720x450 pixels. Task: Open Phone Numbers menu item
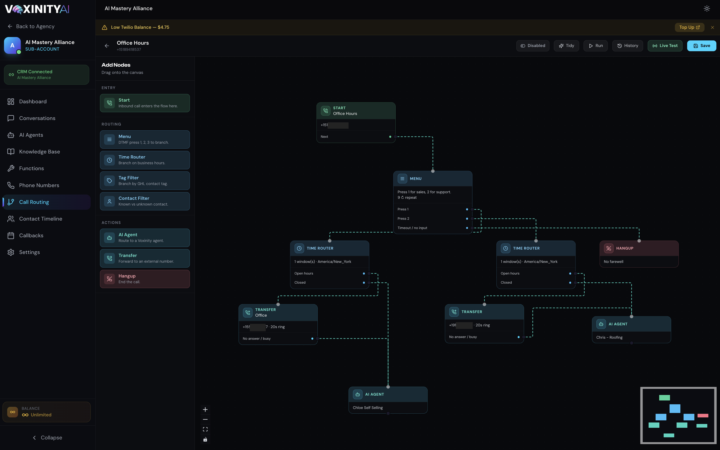(x=46, y=185)
